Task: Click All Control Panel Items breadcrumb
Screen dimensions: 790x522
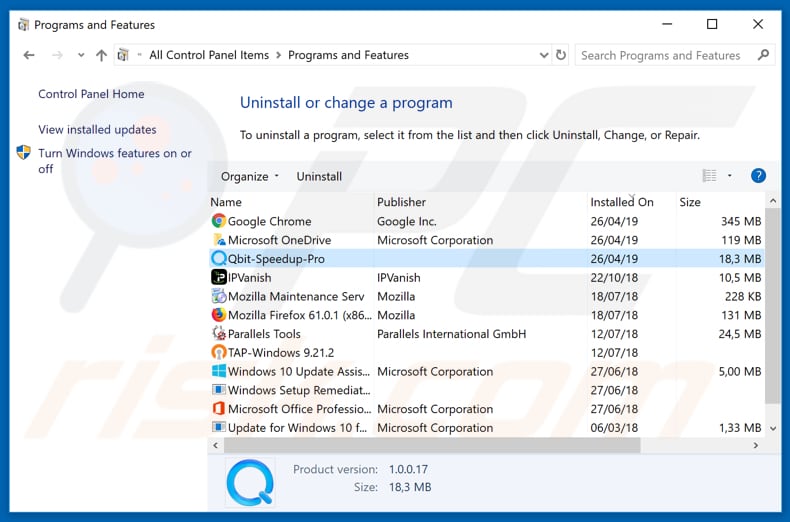Action: click(209, 55)
